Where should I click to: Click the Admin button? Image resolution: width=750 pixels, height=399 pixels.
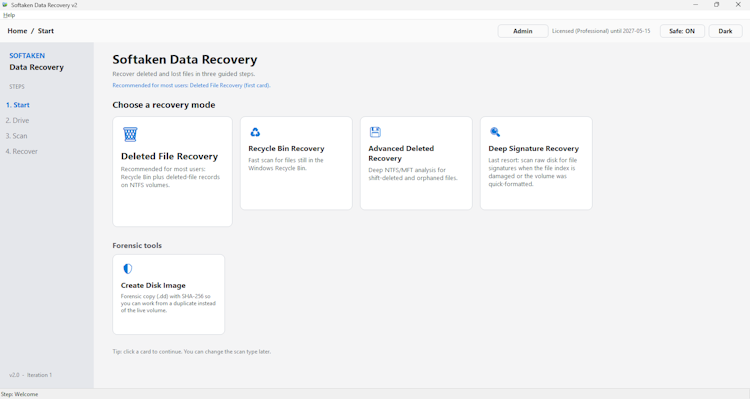coord(523,31)
